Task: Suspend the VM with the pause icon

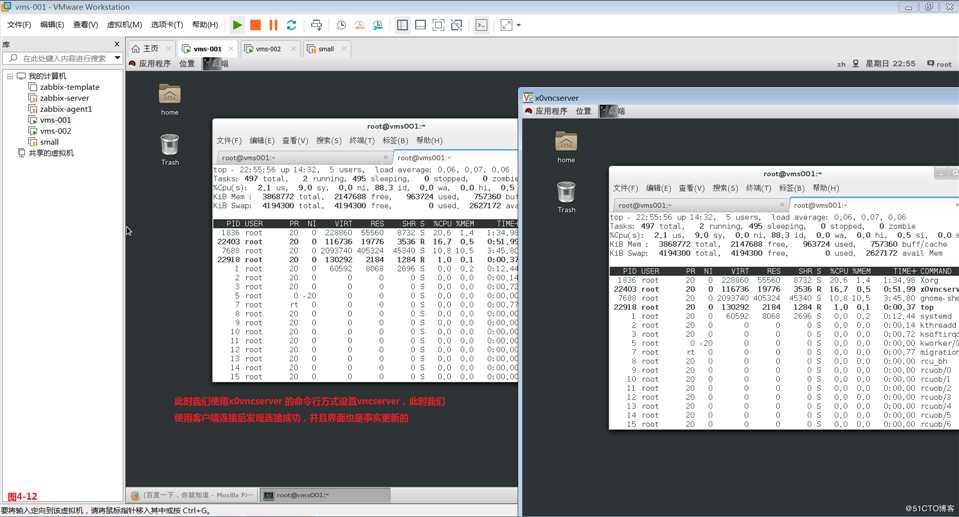Action: pos(273,25)
